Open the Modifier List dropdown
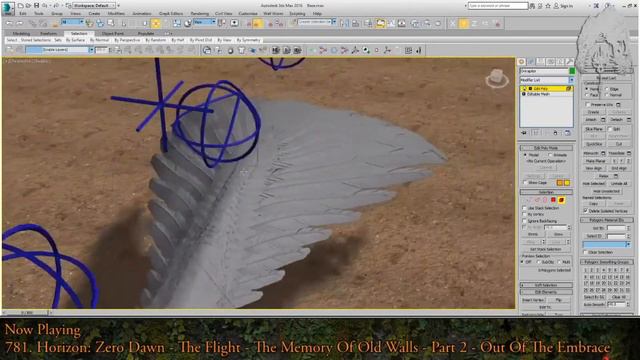Screen dimensions: 640x360 pyautogui.click(x=547, y=80)
